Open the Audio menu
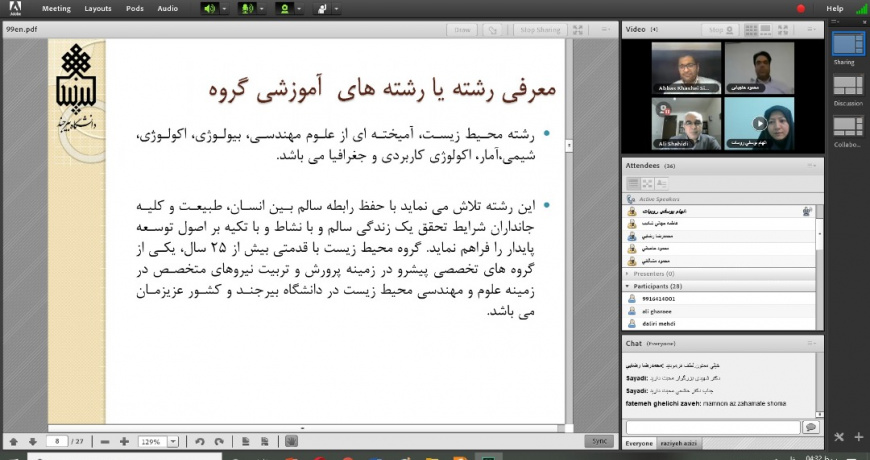 (x=168, y=8)
